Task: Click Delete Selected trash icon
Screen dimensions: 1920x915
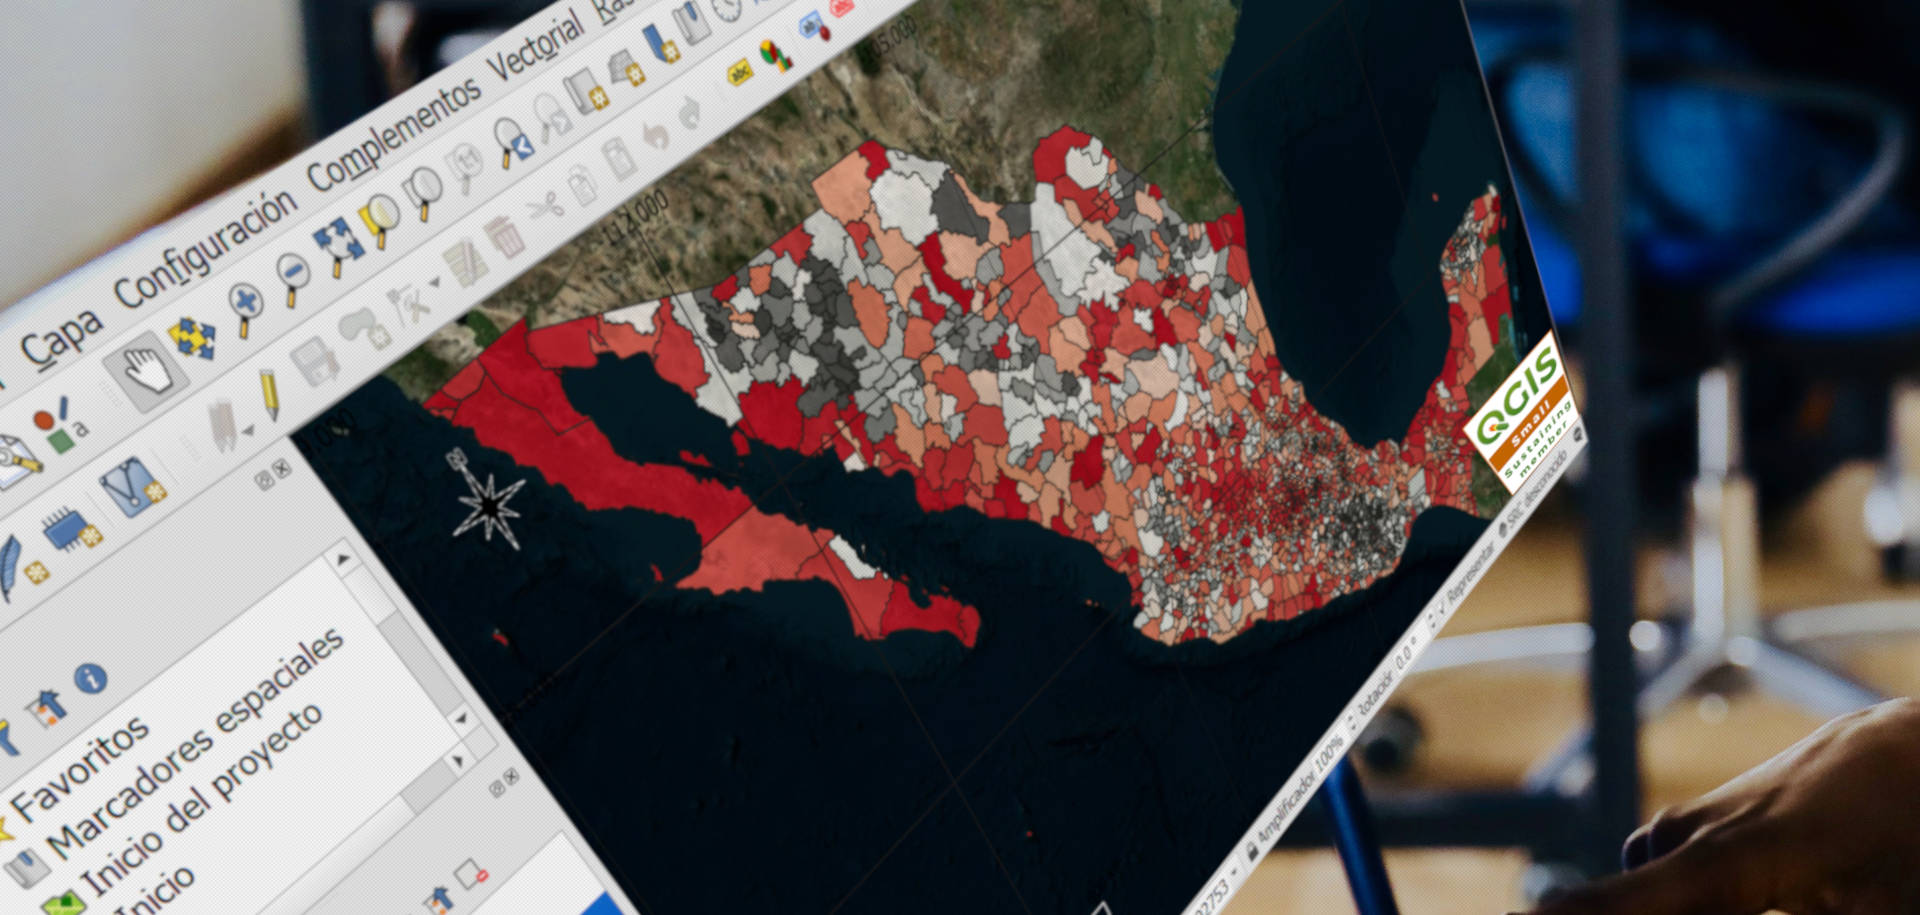Action: click(504, 237)
